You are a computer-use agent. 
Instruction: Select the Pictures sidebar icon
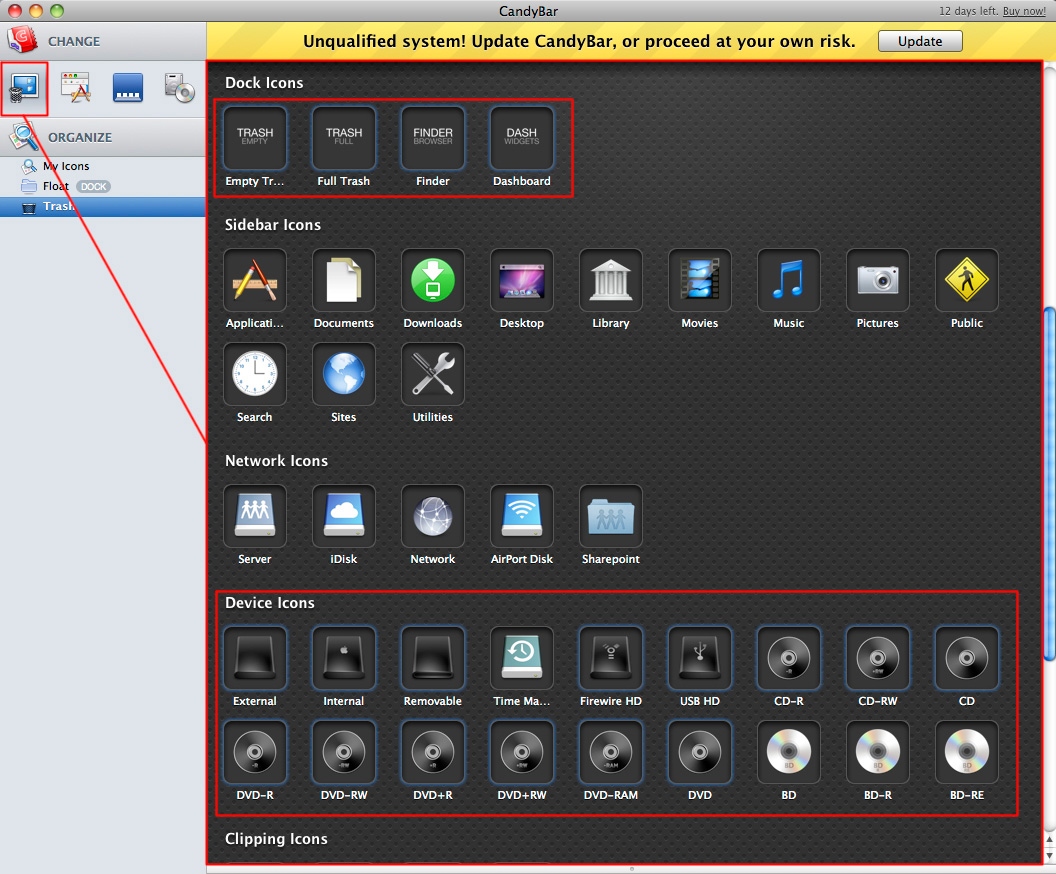[x=878, y=280]
